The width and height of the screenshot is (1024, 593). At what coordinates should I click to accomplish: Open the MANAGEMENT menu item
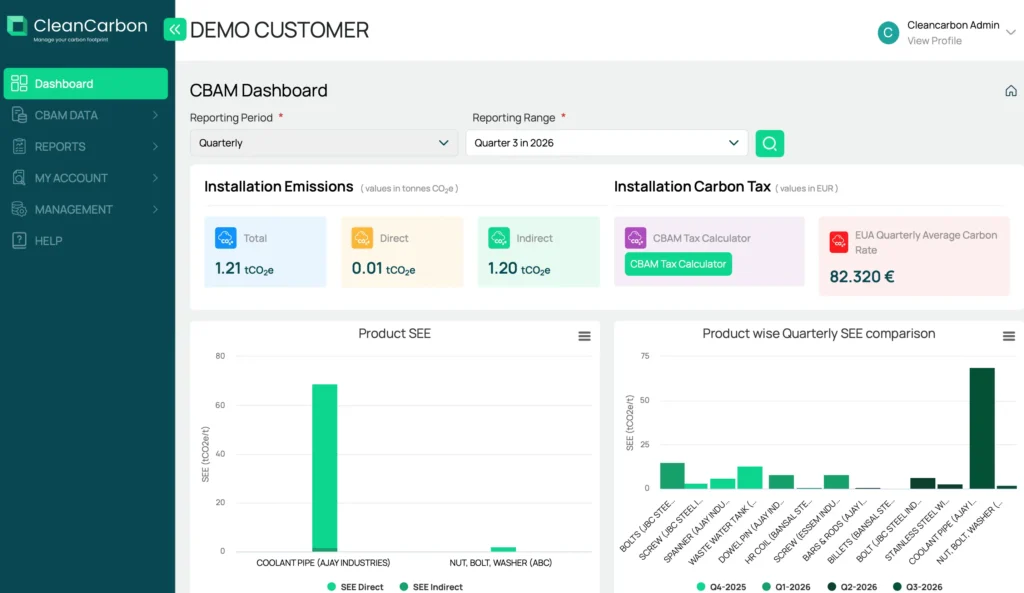coord(86,209)
